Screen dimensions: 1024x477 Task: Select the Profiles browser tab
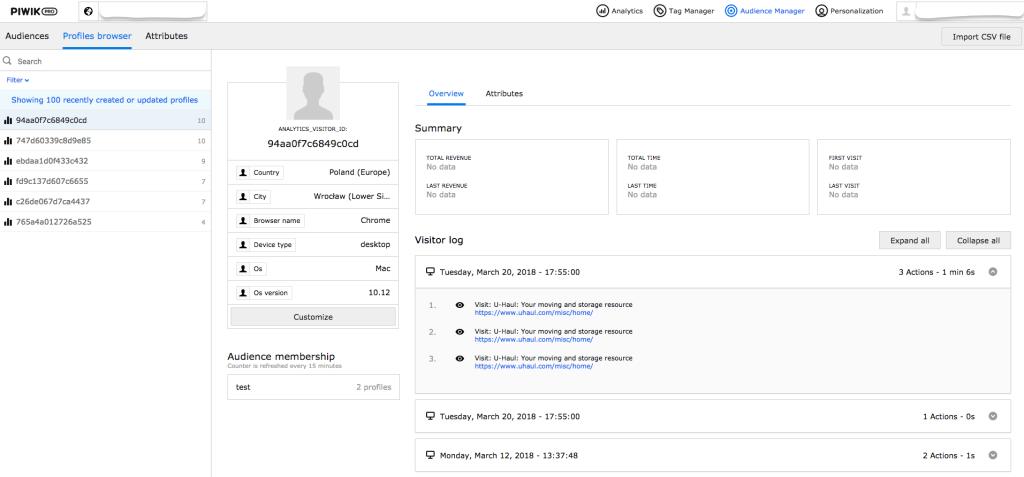click(x=97, y=36)
